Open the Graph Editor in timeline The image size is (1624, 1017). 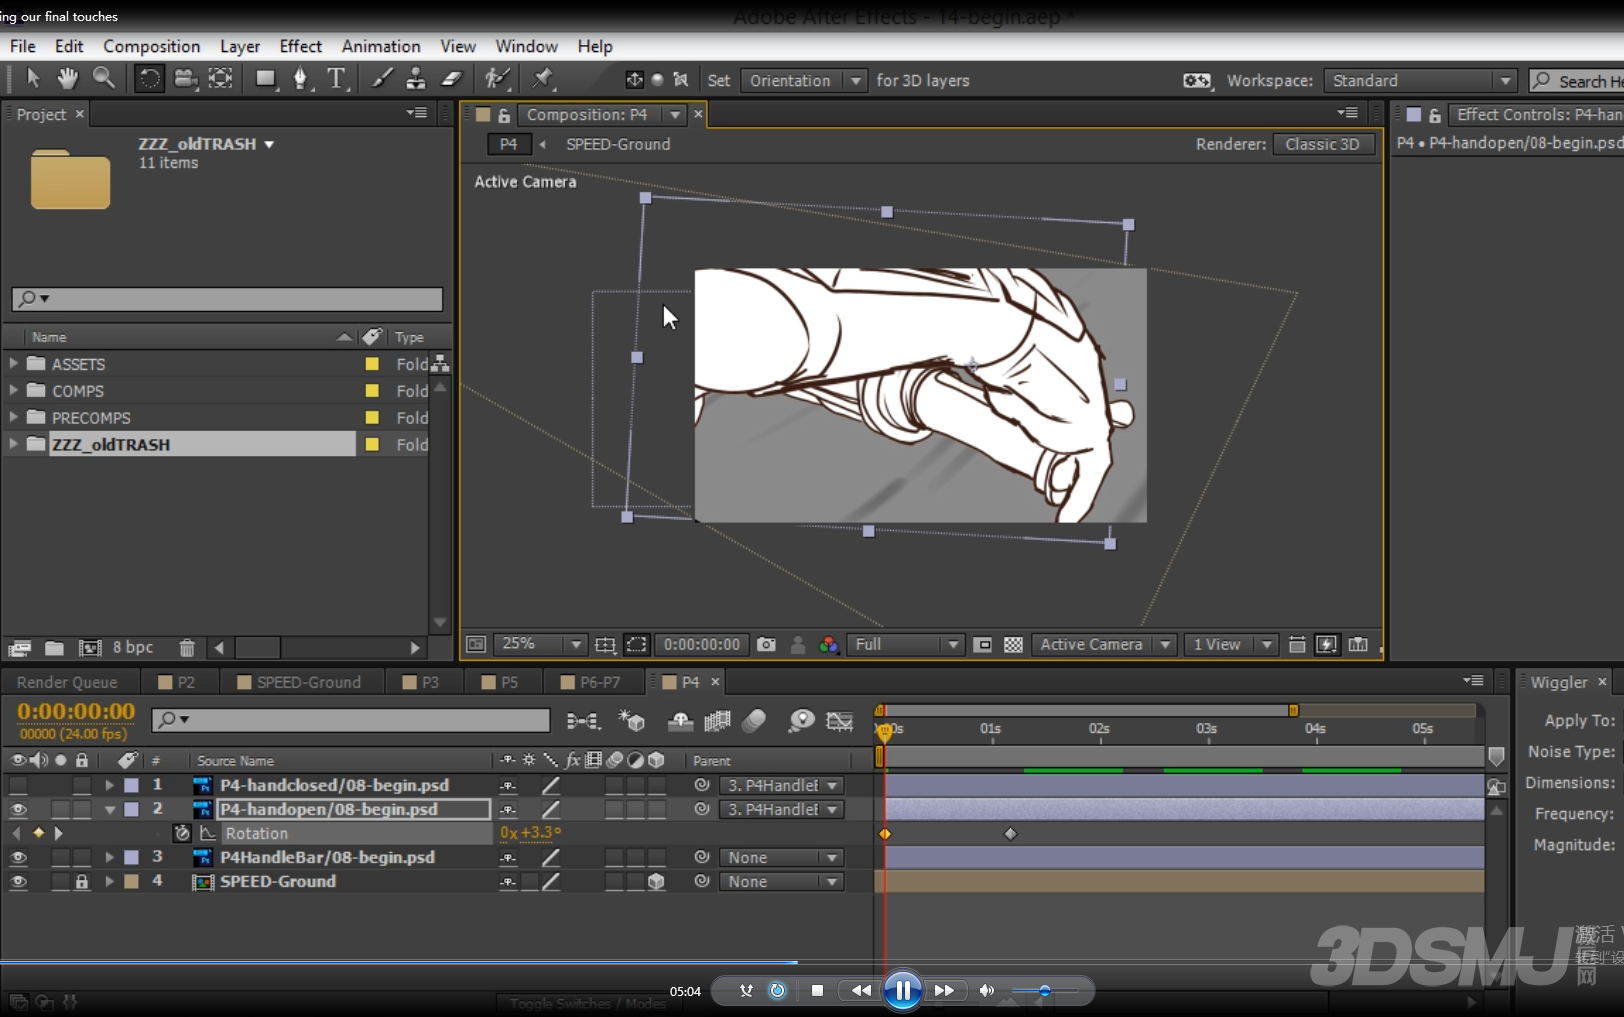(x=839, y=721)
